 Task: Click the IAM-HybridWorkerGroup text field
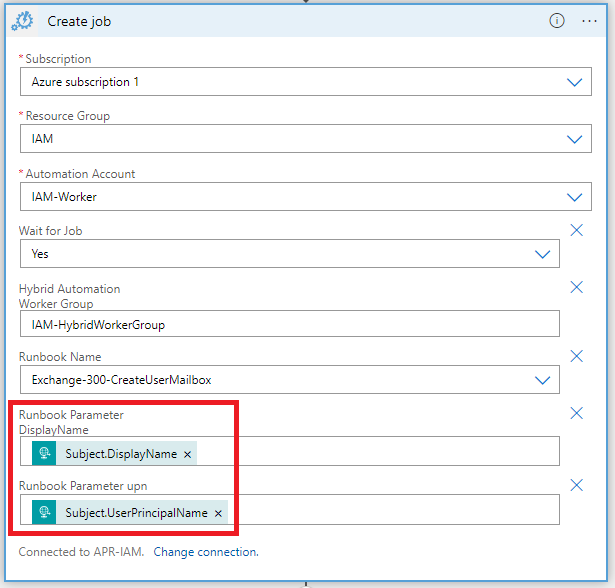click(x=289, y=324)
